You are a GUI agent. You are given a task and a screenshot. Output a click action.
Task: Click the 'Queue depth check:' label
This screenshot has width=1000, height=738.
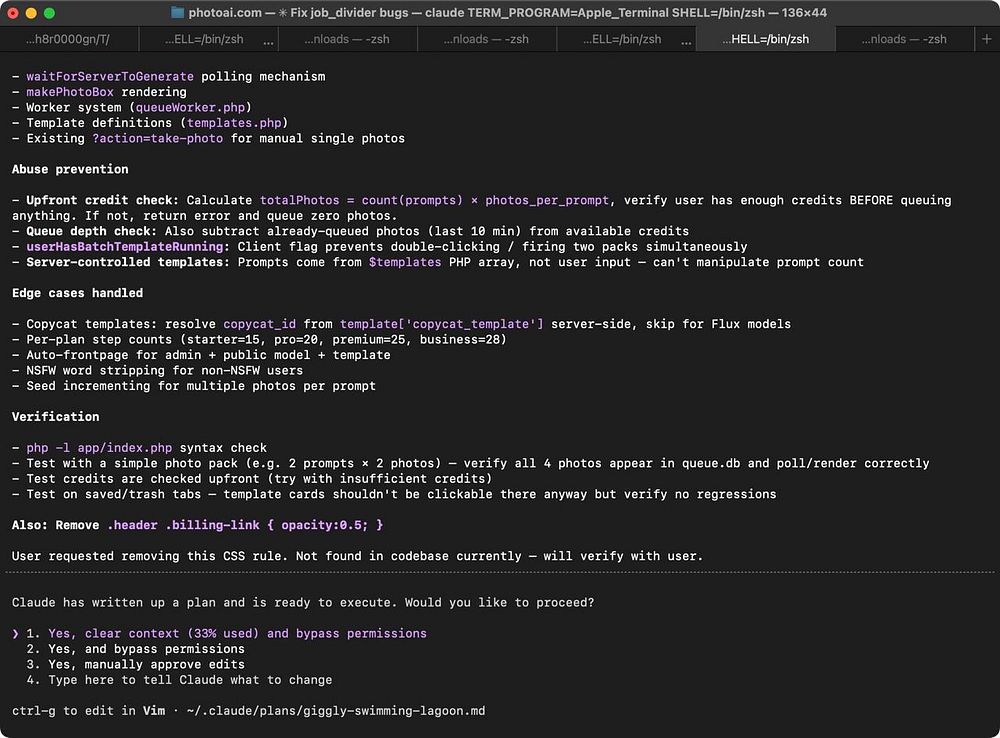pos(91,231)
